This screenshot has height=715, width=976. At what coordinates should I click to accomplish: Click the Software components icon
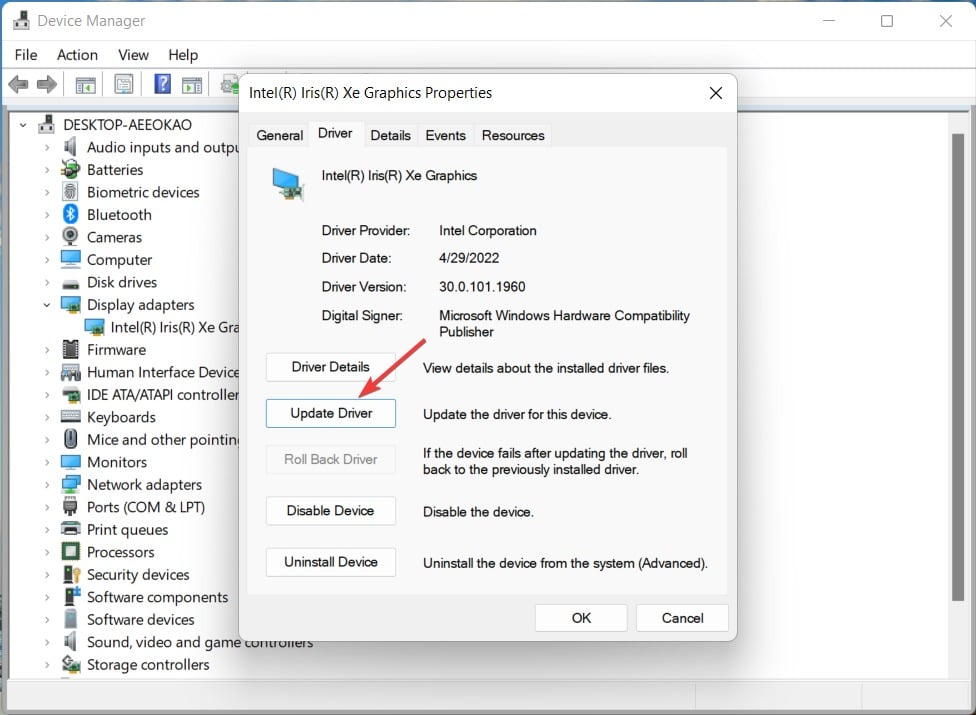pos(72,596)
